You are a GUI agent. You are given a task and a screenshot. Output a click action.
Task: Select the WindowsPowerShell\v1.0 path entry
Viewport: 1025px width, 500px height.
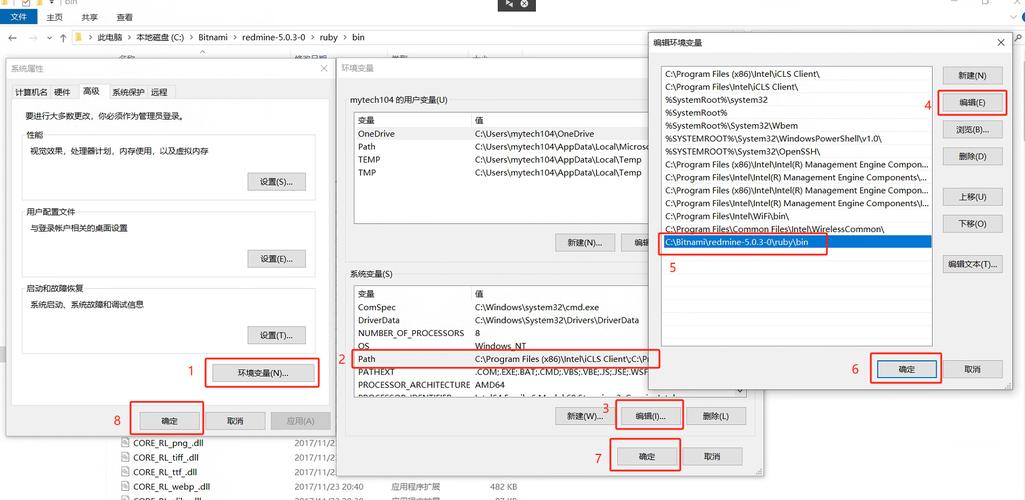tap(797, 139)
